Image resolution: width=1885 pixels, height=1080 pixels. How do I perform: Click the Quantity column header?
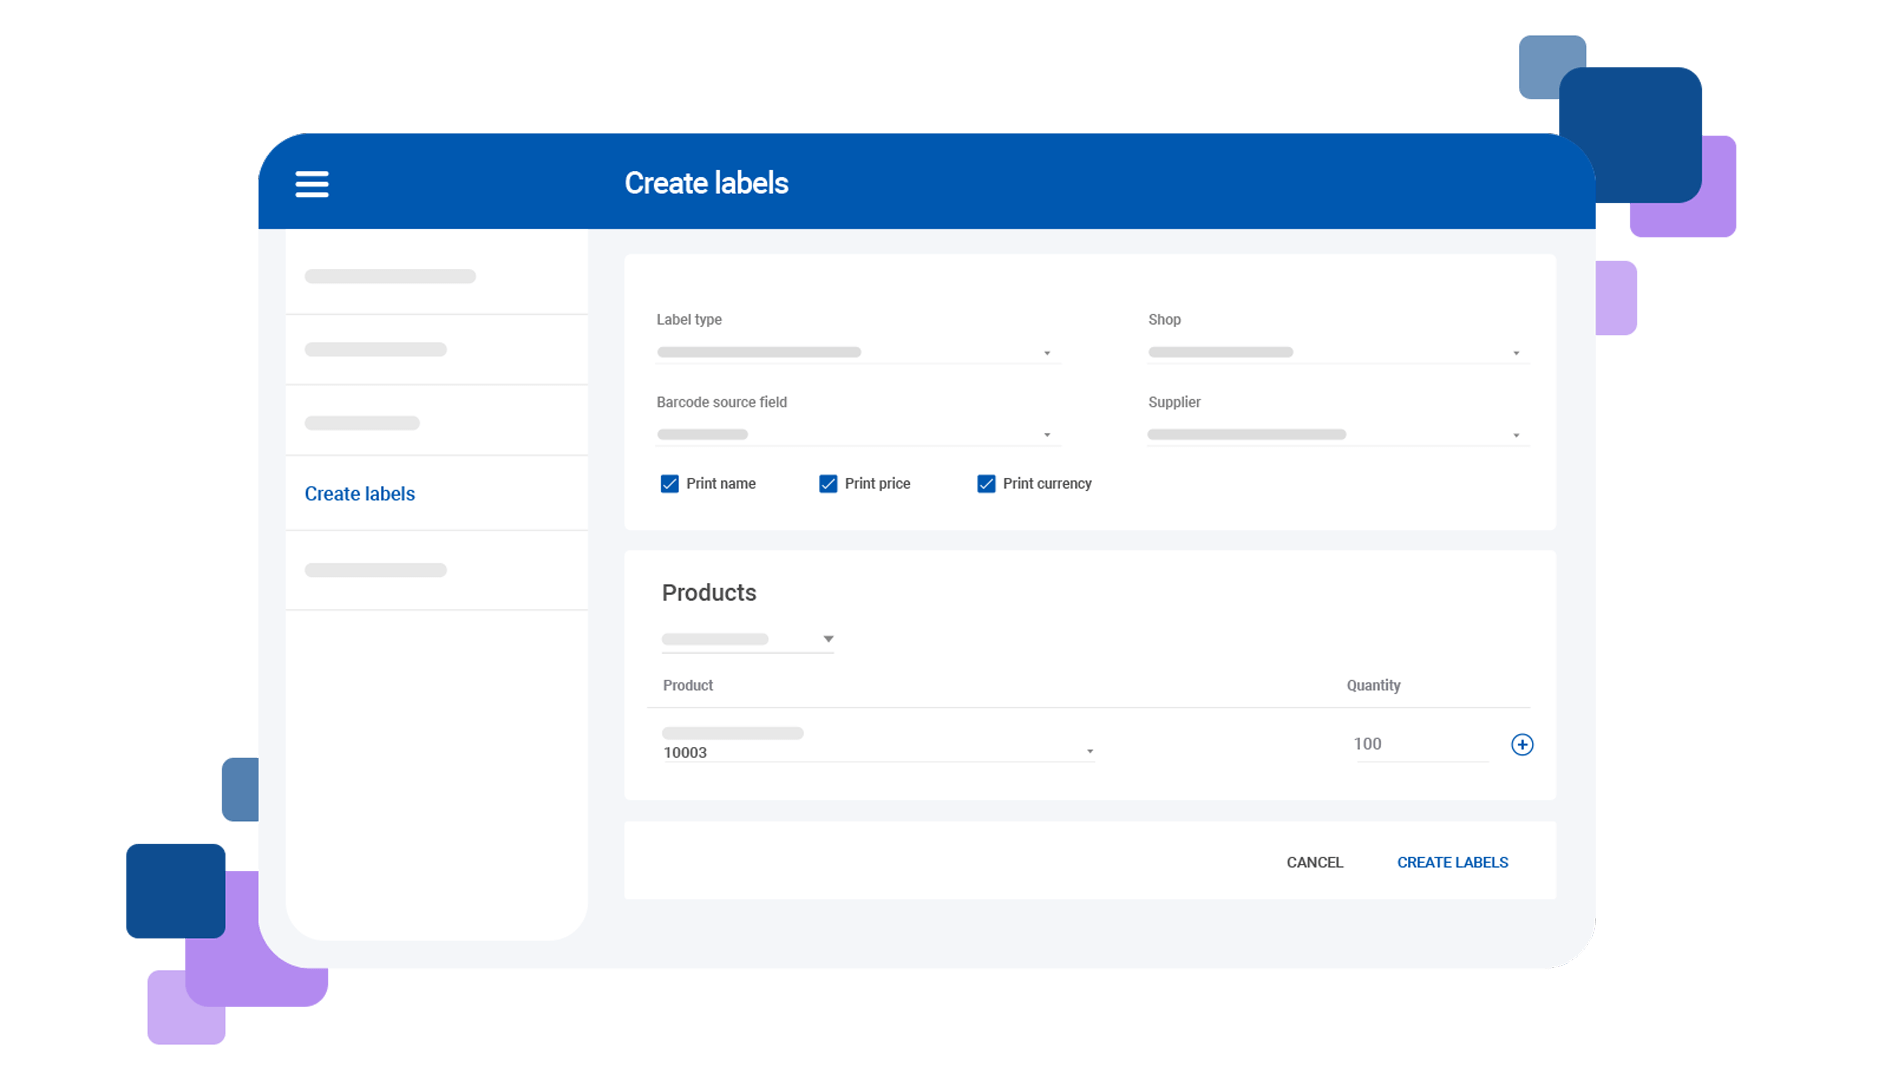[1372, 685]
